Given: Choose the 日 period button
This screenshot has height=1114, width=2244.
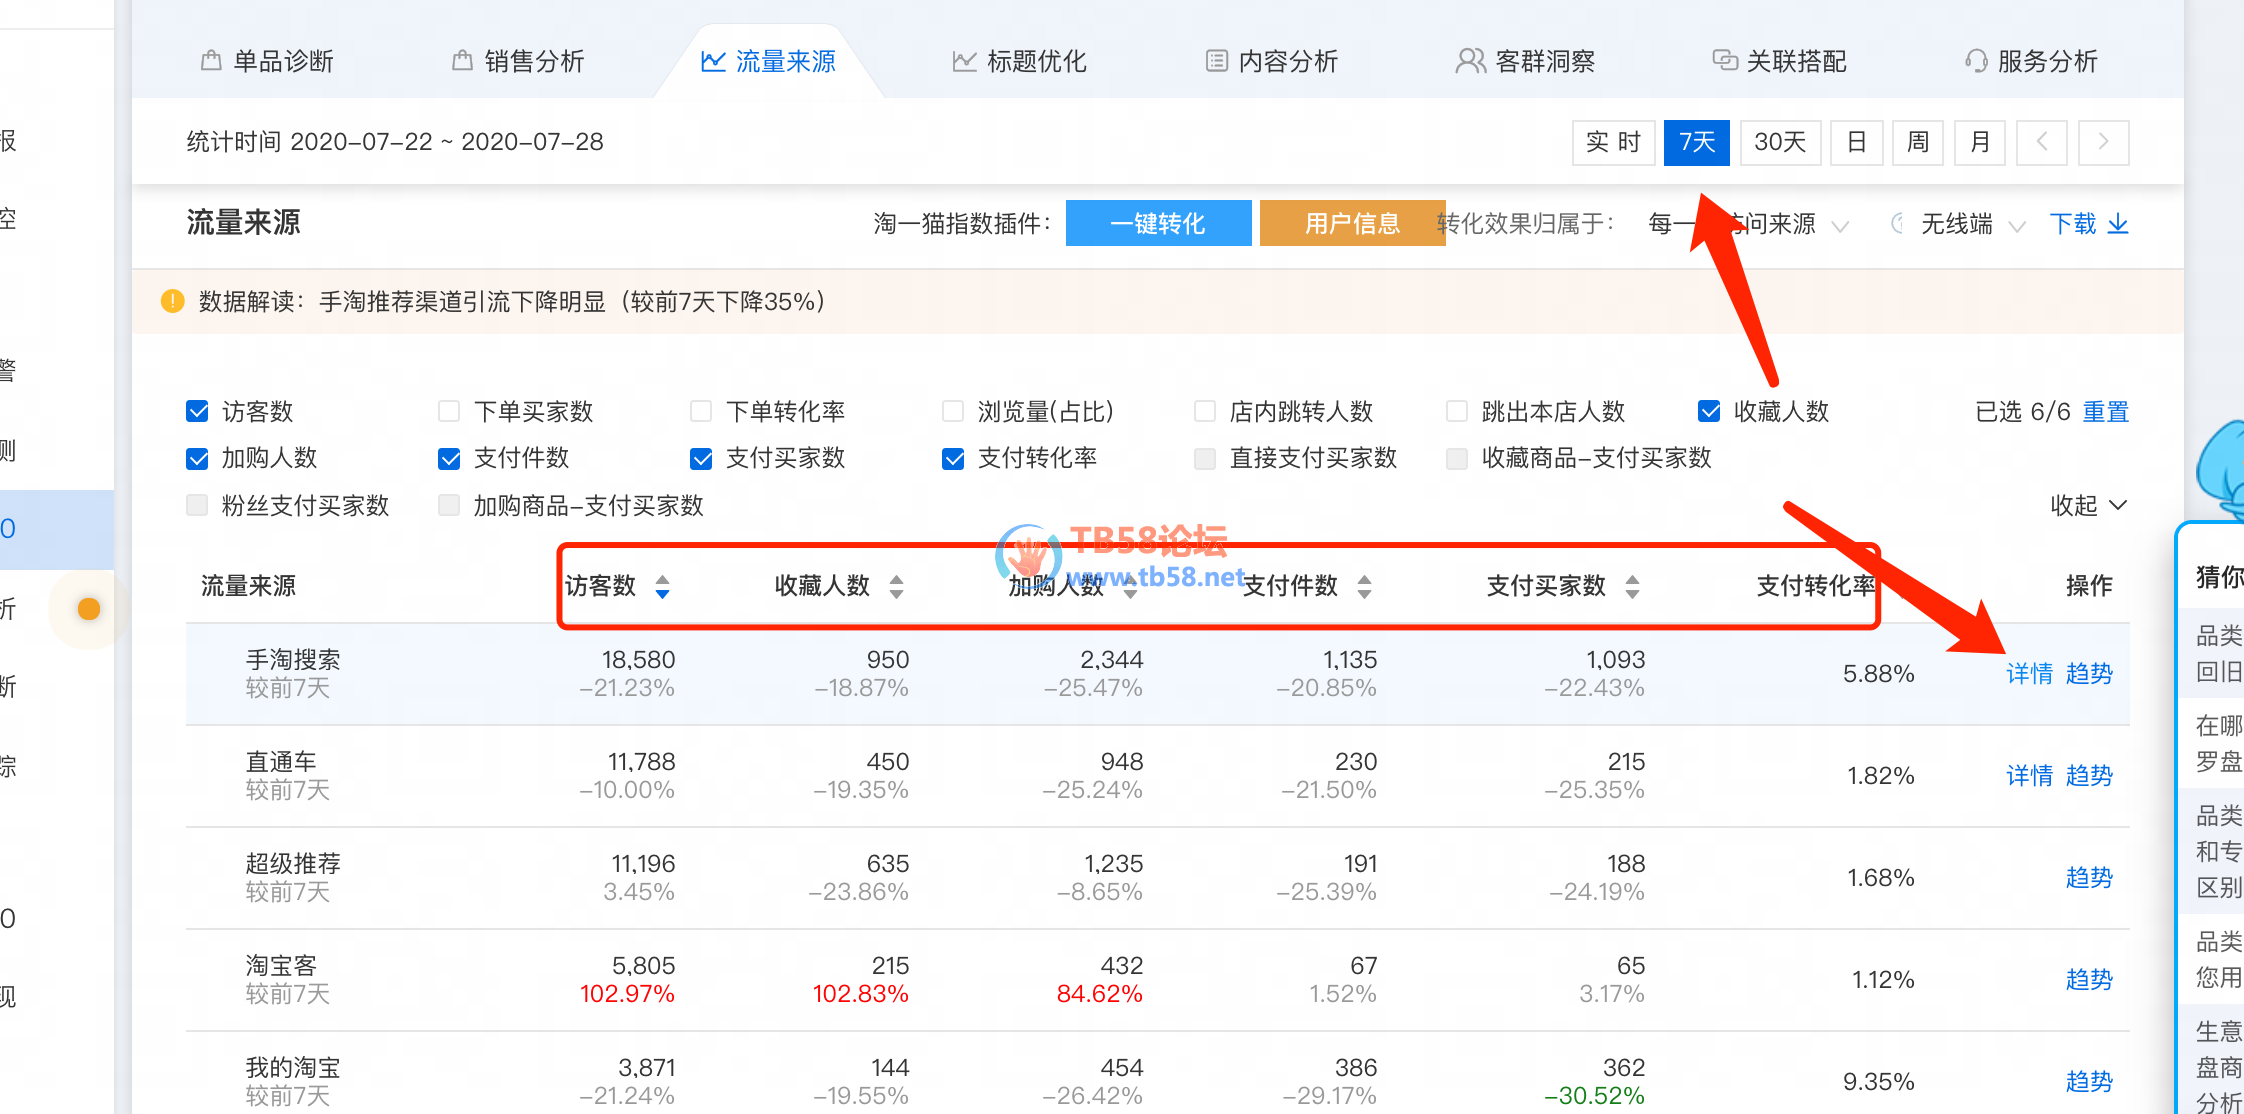Looking at the screenshot, I should [x=1857, y=142].
